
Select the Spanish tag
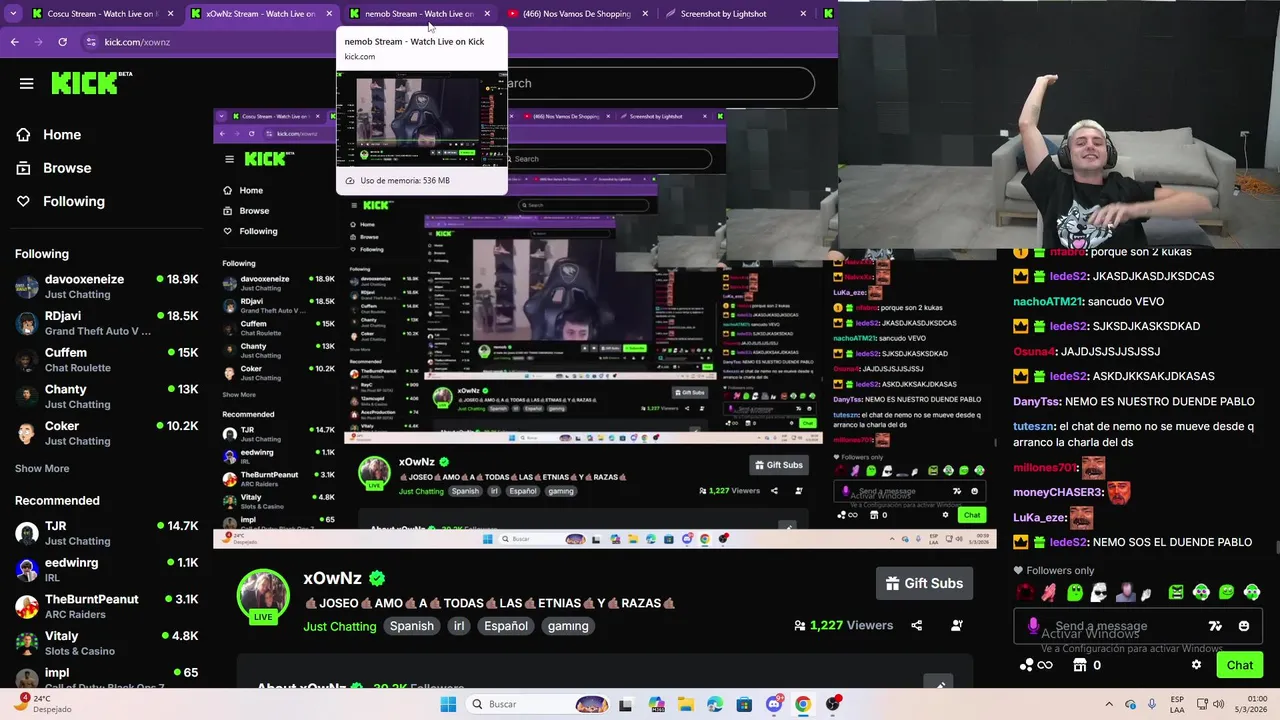point(412,626)
